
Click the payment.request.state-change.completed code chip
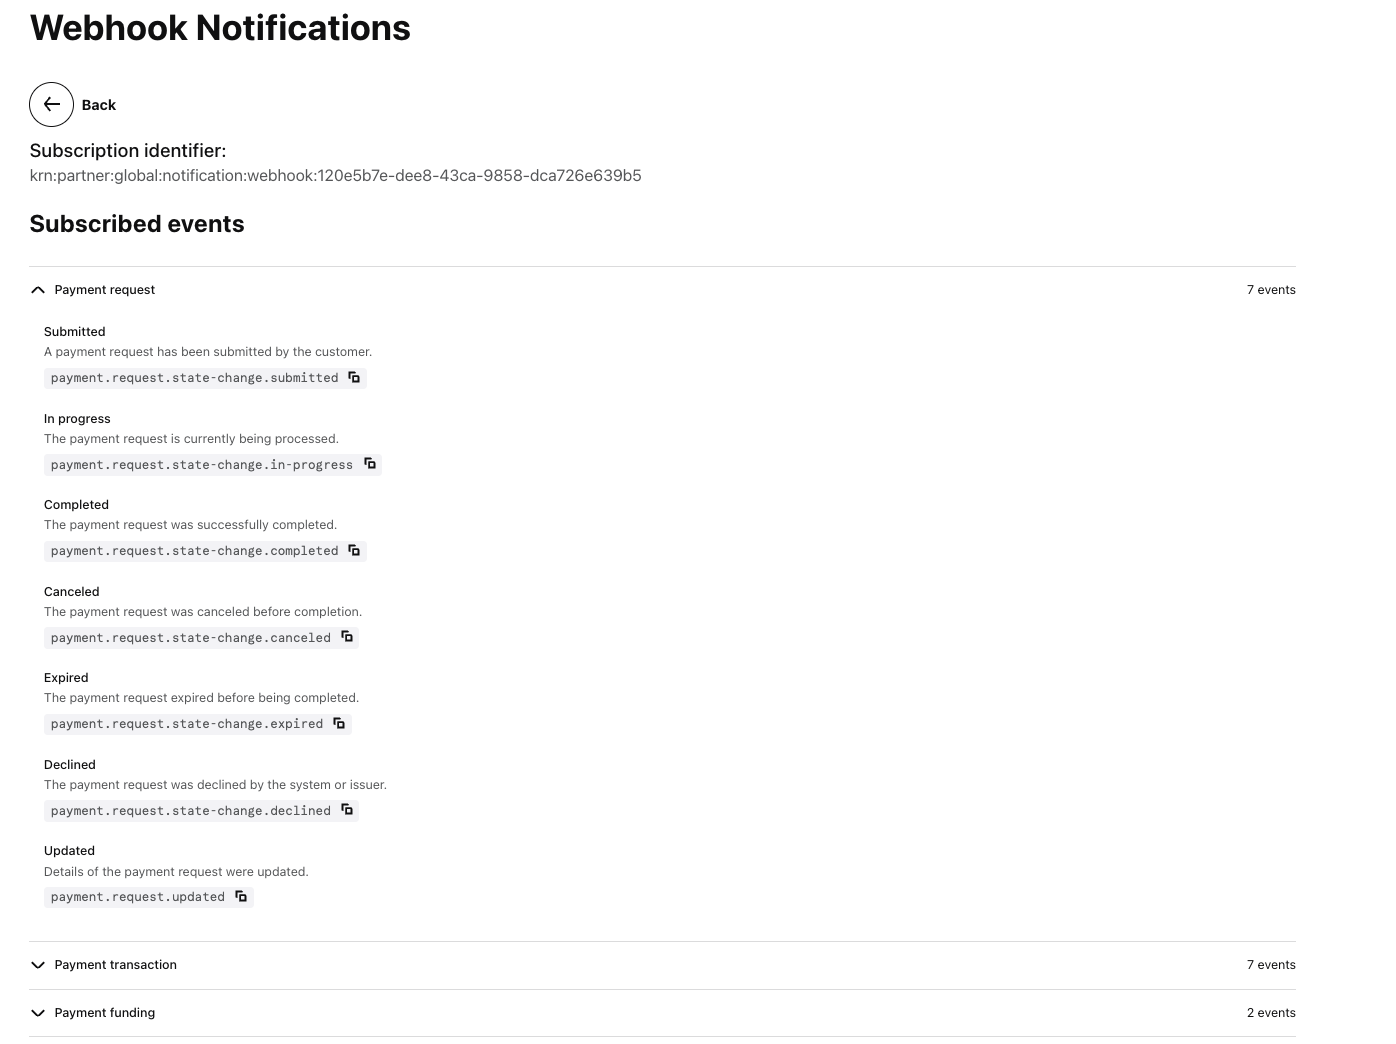pyautogui.click(x=194, y=550)
